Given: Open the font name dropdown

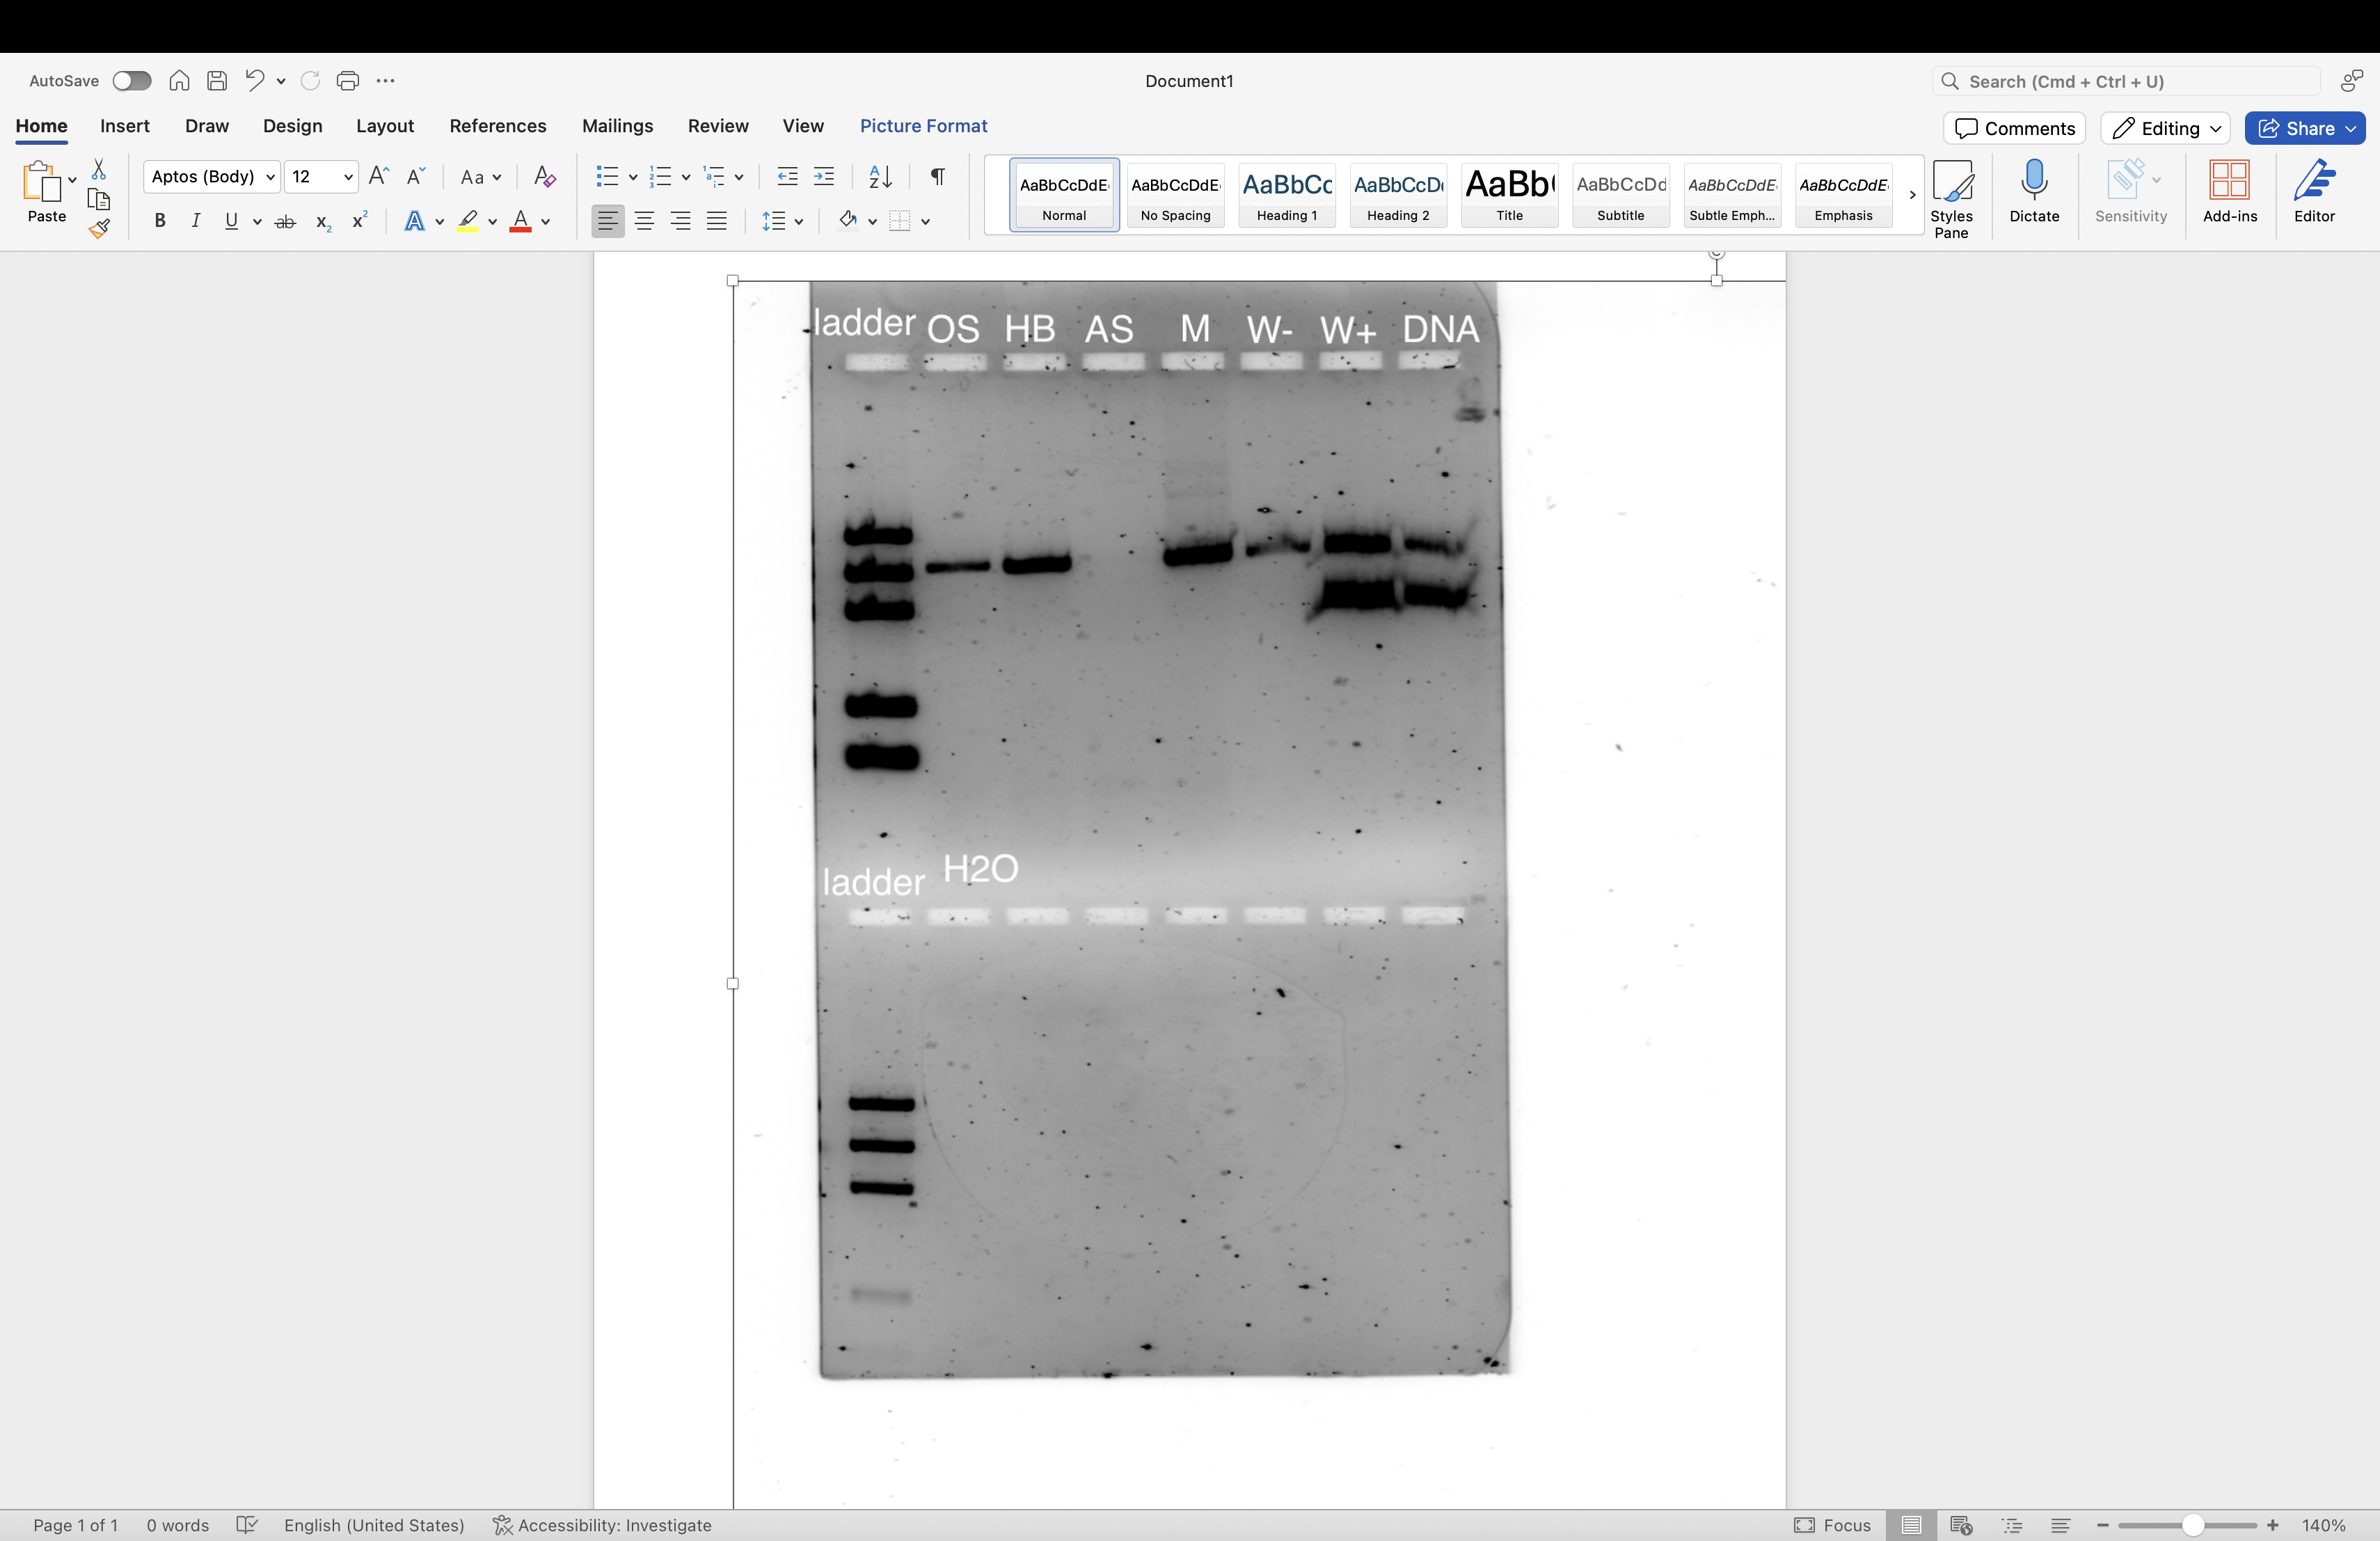Looking at the screenshot, I should pos(270,177).
